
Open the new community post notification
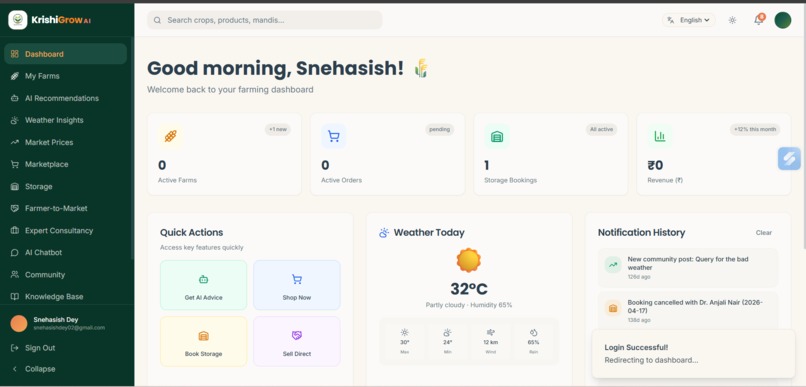pos(688,268)
